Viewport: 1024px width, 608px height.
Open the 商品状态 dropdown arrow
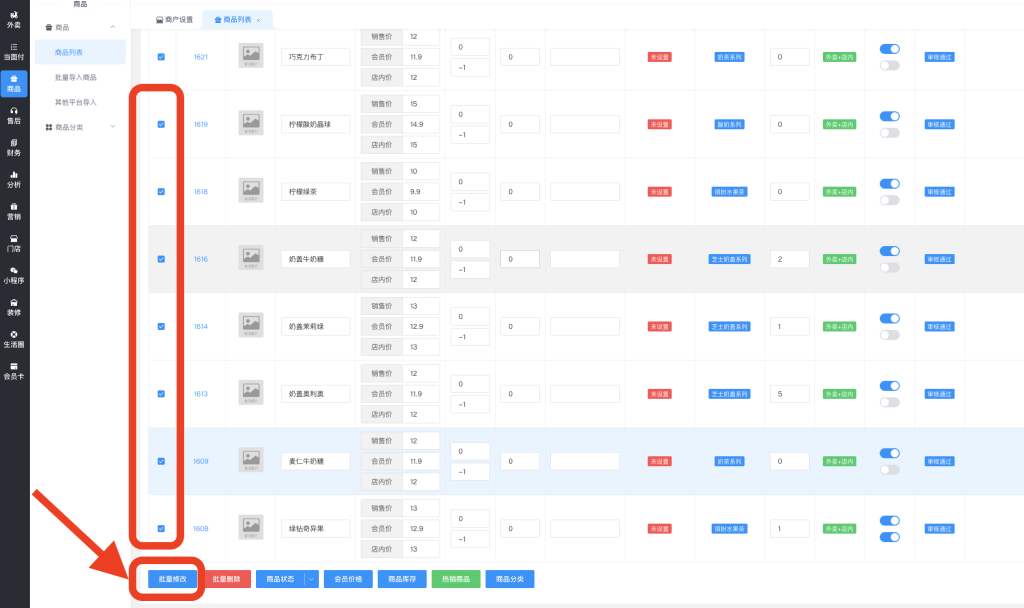point(311,578)
